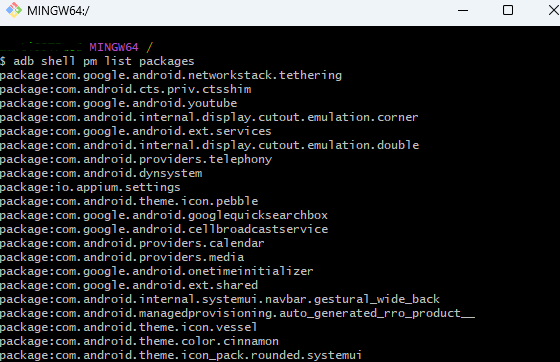
Task: Click the MINGW64:/ window title text
Action: click(x=58, y=11)
